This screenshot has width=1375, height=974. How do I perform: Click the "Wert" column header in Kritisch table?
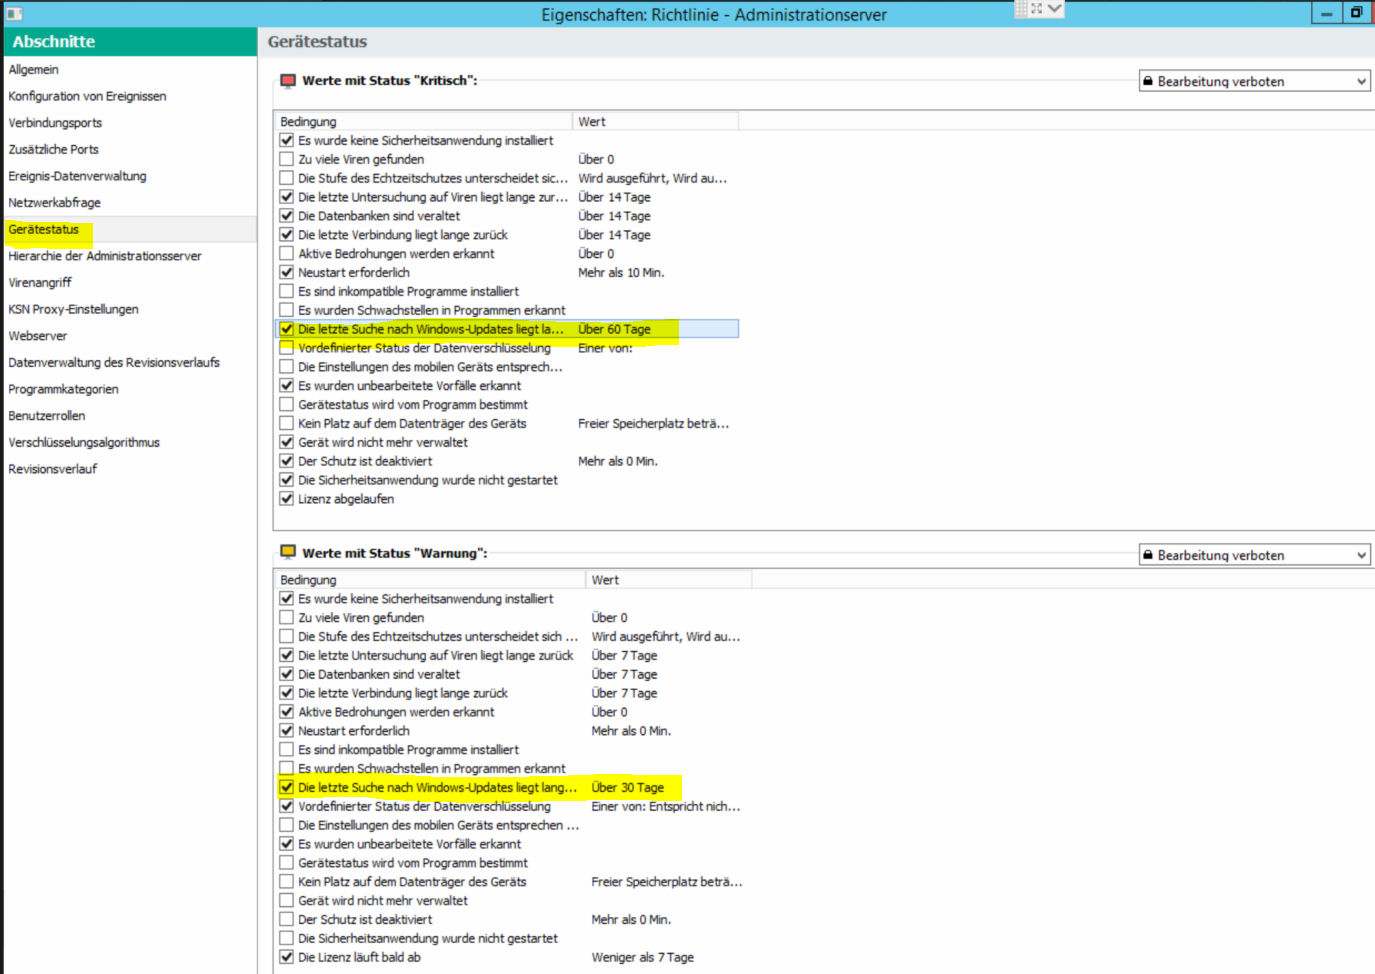coord(656,121)
